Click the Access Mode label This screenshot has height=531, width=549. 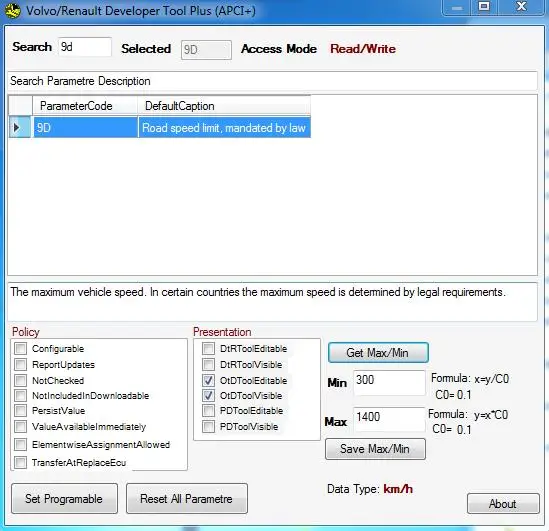tap(279, 49)
